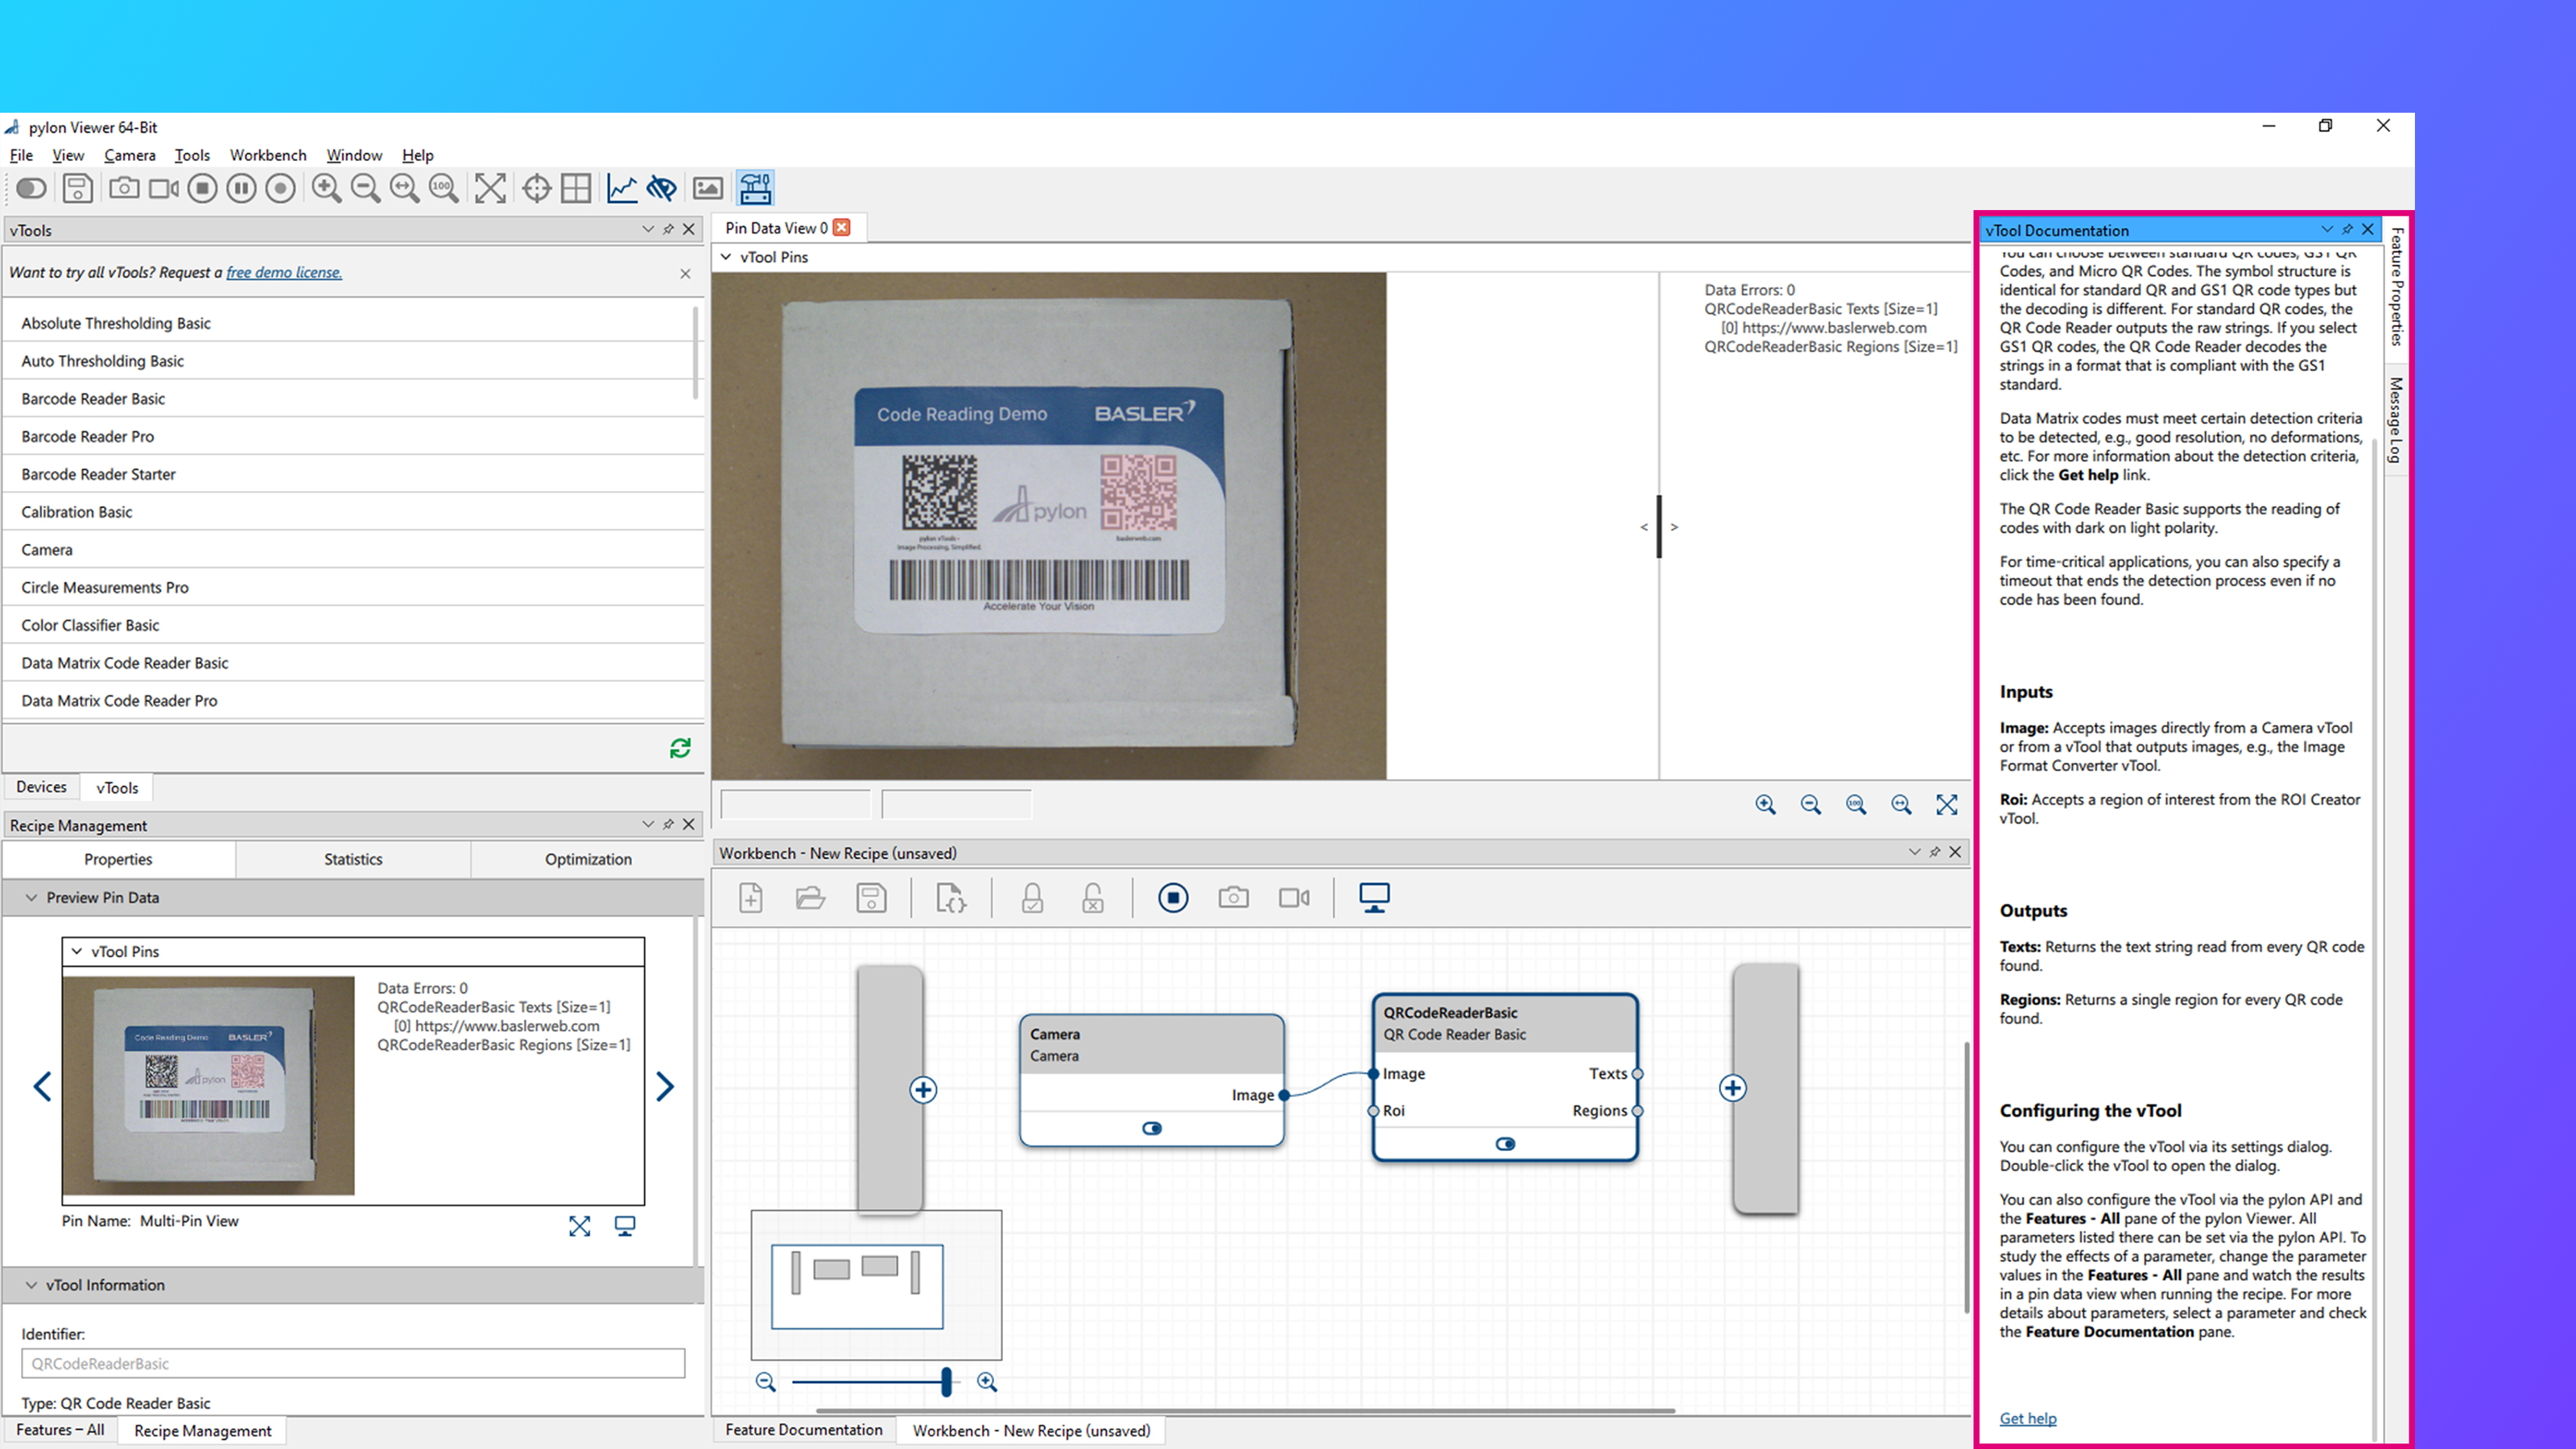Screen dimensions: 2576x1449
Task: Click the Get help link
Action: click(x=2027, y=1418)
